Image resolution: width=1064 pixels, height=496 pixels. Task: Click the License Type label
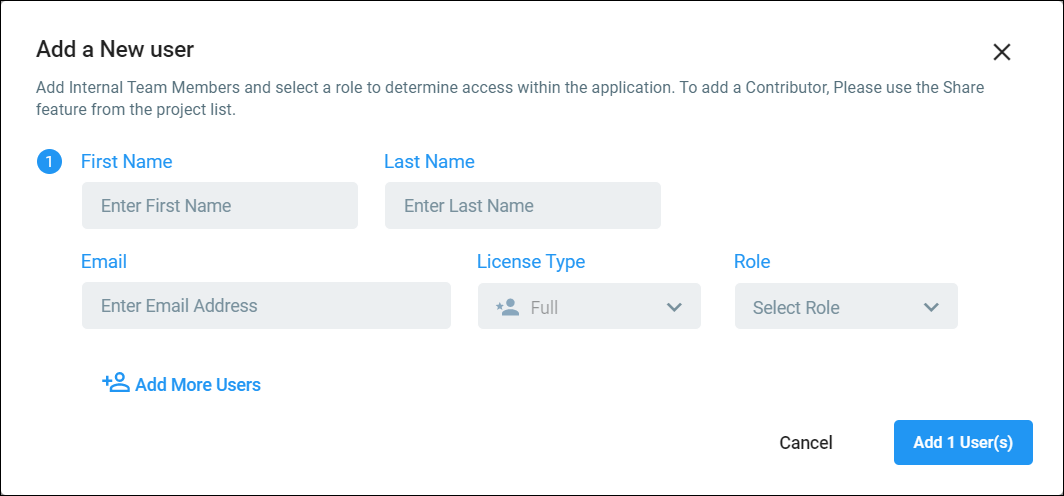point(531,261)
